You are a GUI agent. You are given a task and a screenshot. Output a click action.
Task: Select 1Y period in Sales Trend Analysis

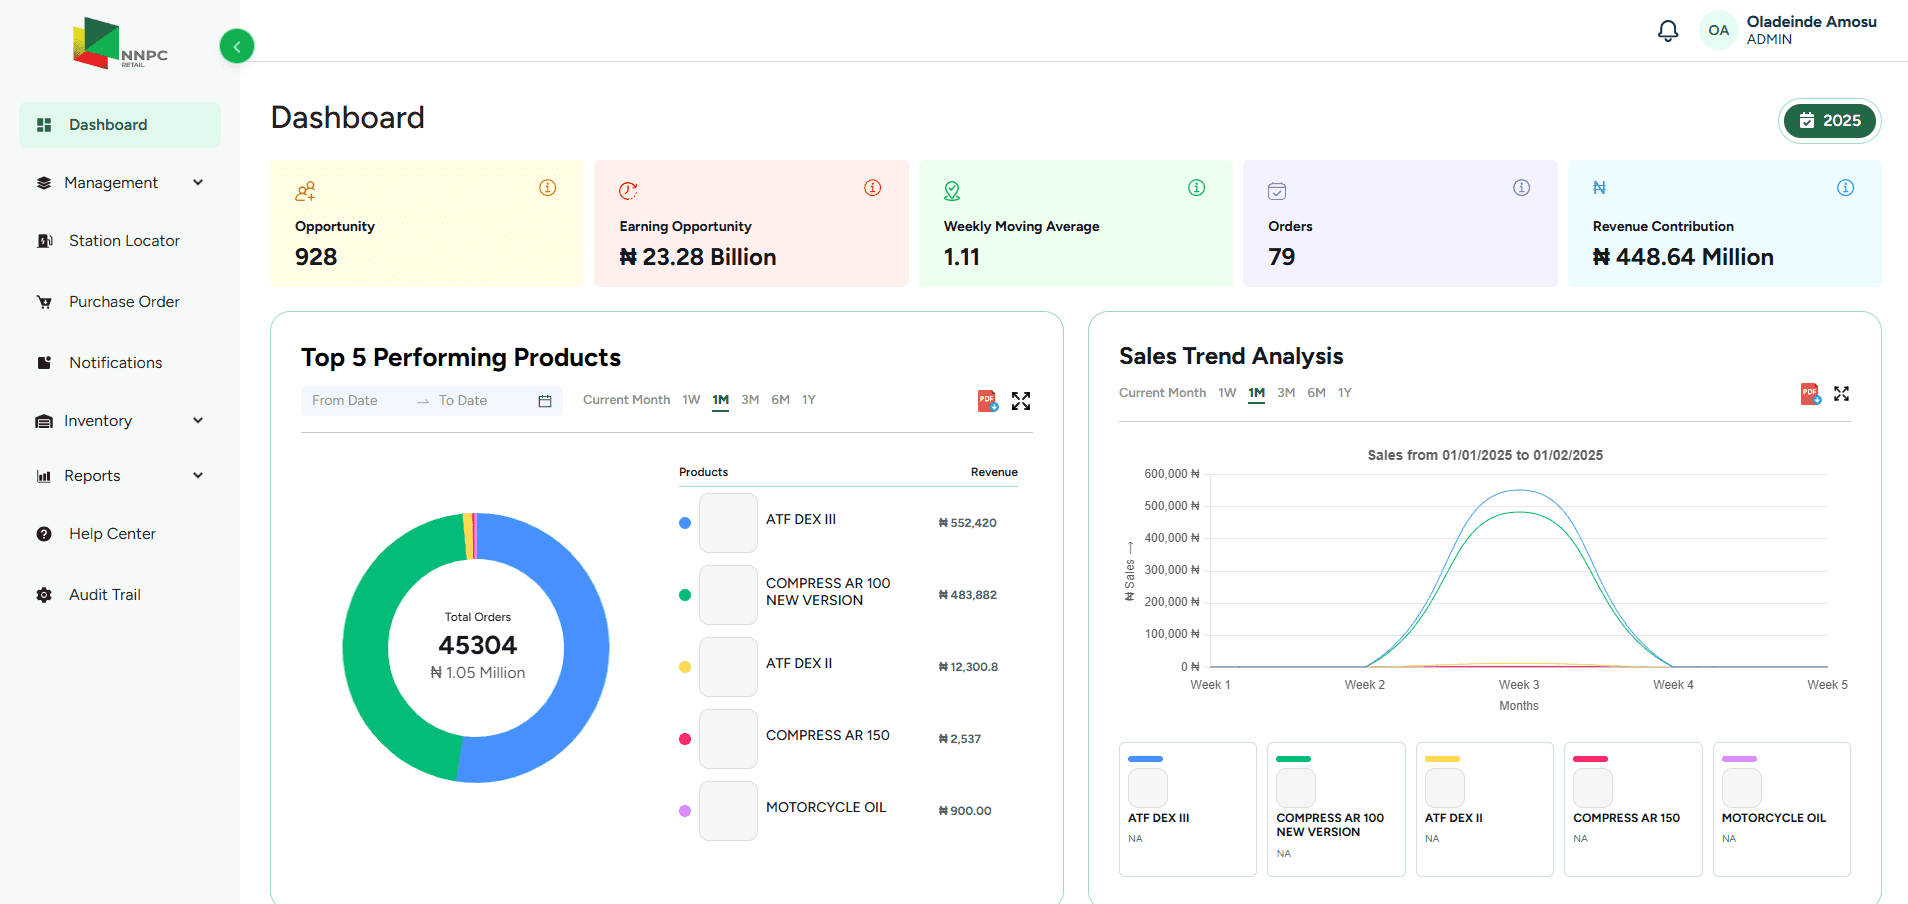pos(1345,392)
